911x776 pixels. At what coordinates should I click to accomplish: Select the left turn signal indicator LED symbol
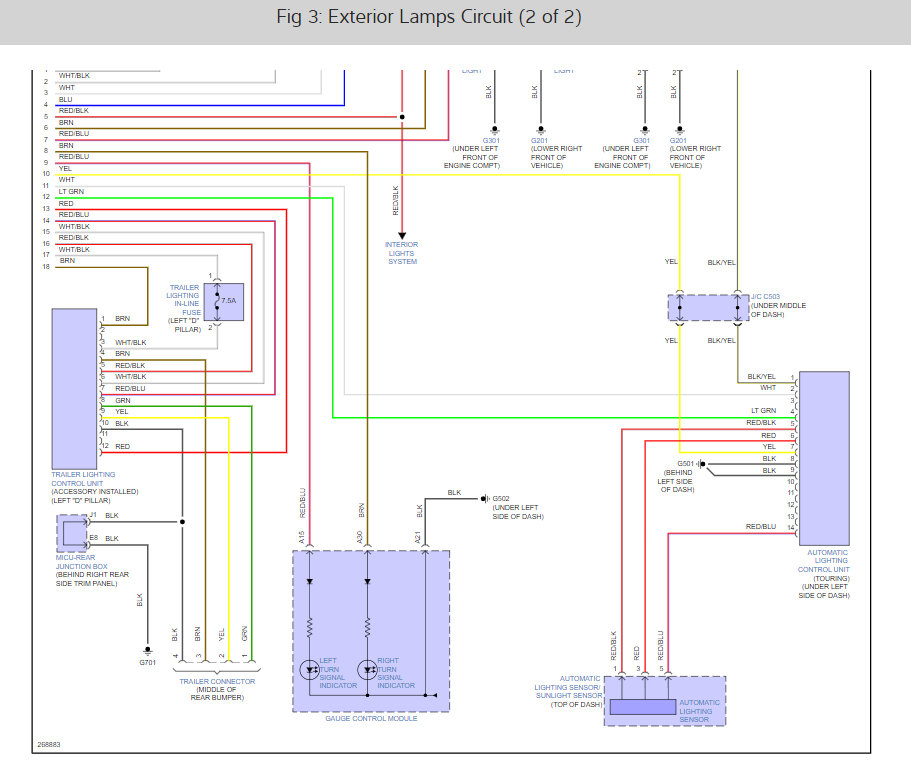click(x=309, y=670)
